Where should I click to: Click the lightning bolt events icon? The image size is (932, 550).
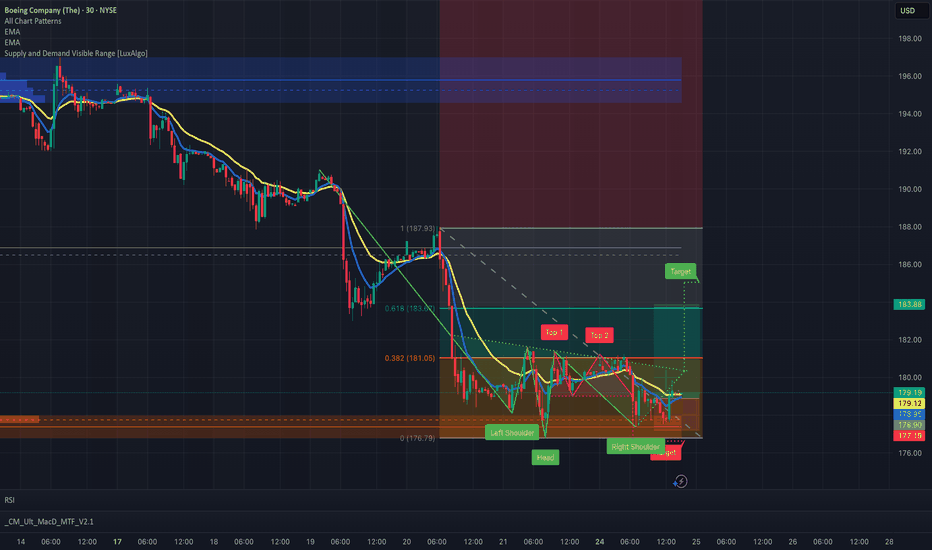point(681,481)
